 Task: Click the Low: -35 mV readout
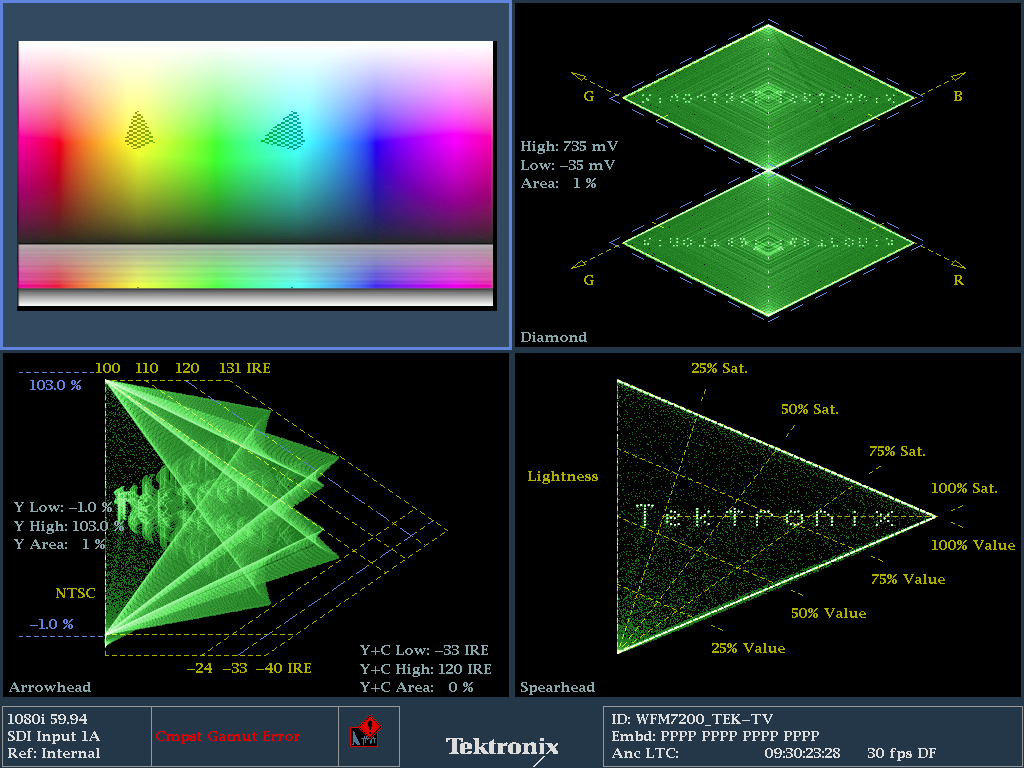pyautogui.click(x=568, y=165)
